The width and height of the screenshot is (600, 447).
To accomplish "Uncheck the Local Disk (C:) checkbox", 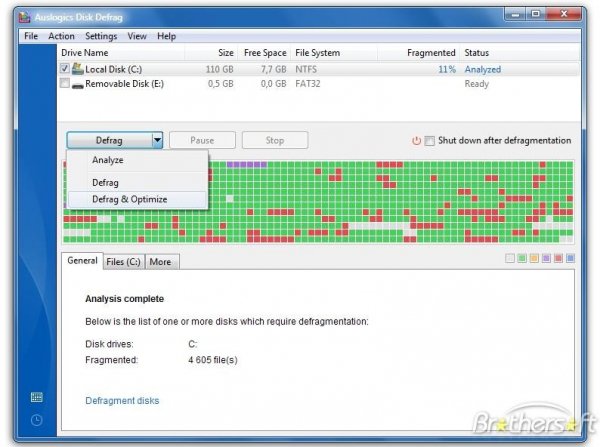I will click(x=65, y=69).
